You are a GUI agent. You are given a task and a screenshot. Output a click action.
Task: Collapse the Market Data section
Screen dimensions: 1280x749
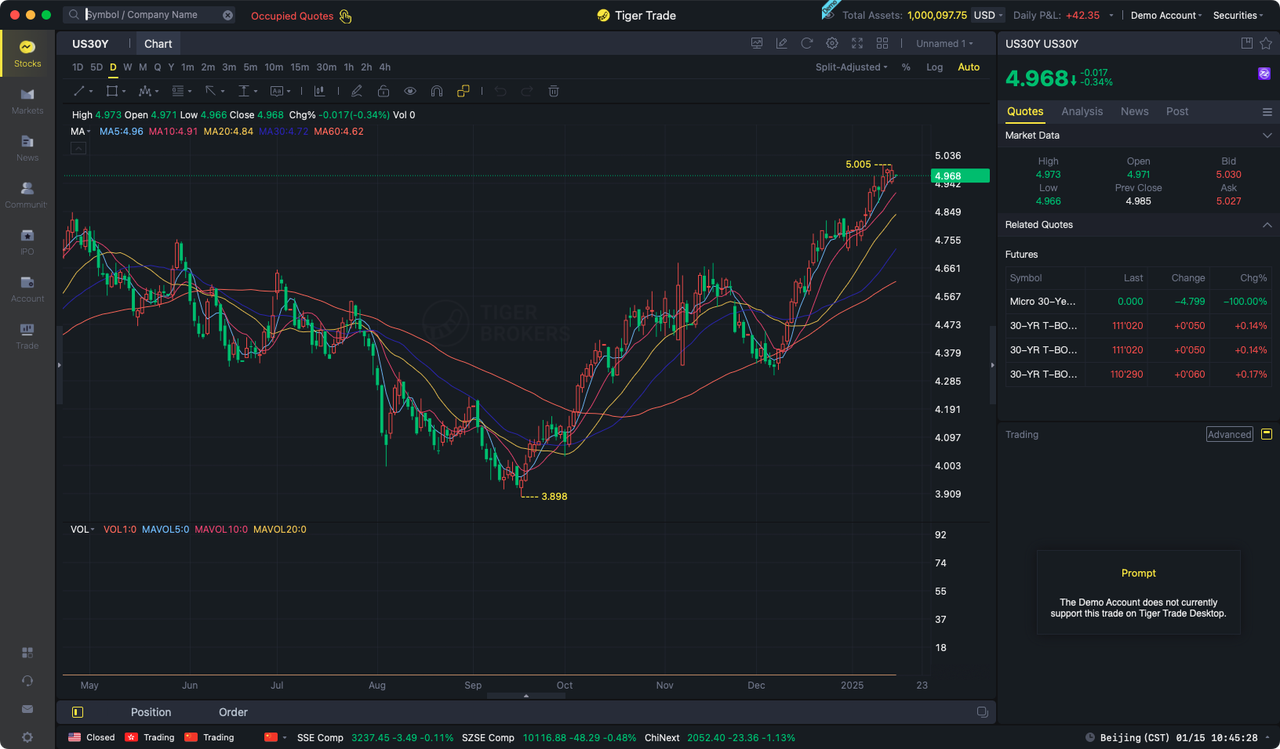(1267, 135)
